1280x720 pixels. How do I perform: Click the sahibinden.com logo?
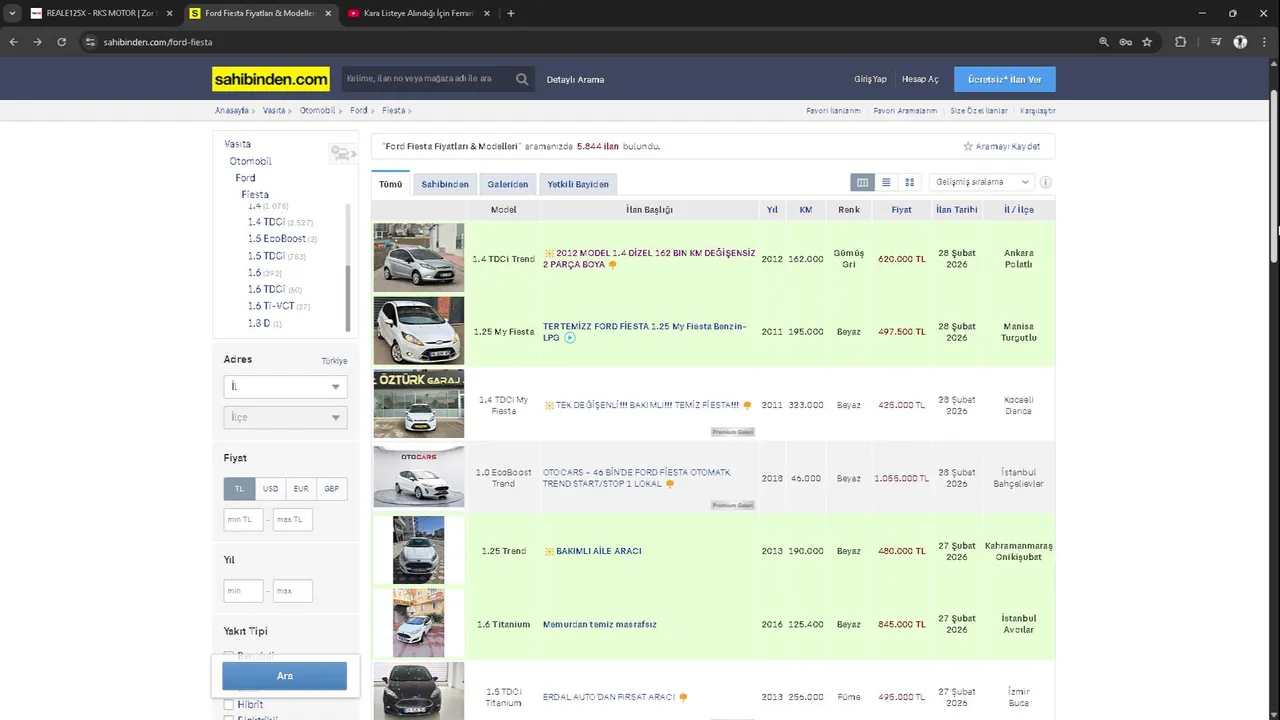[271, 79]
